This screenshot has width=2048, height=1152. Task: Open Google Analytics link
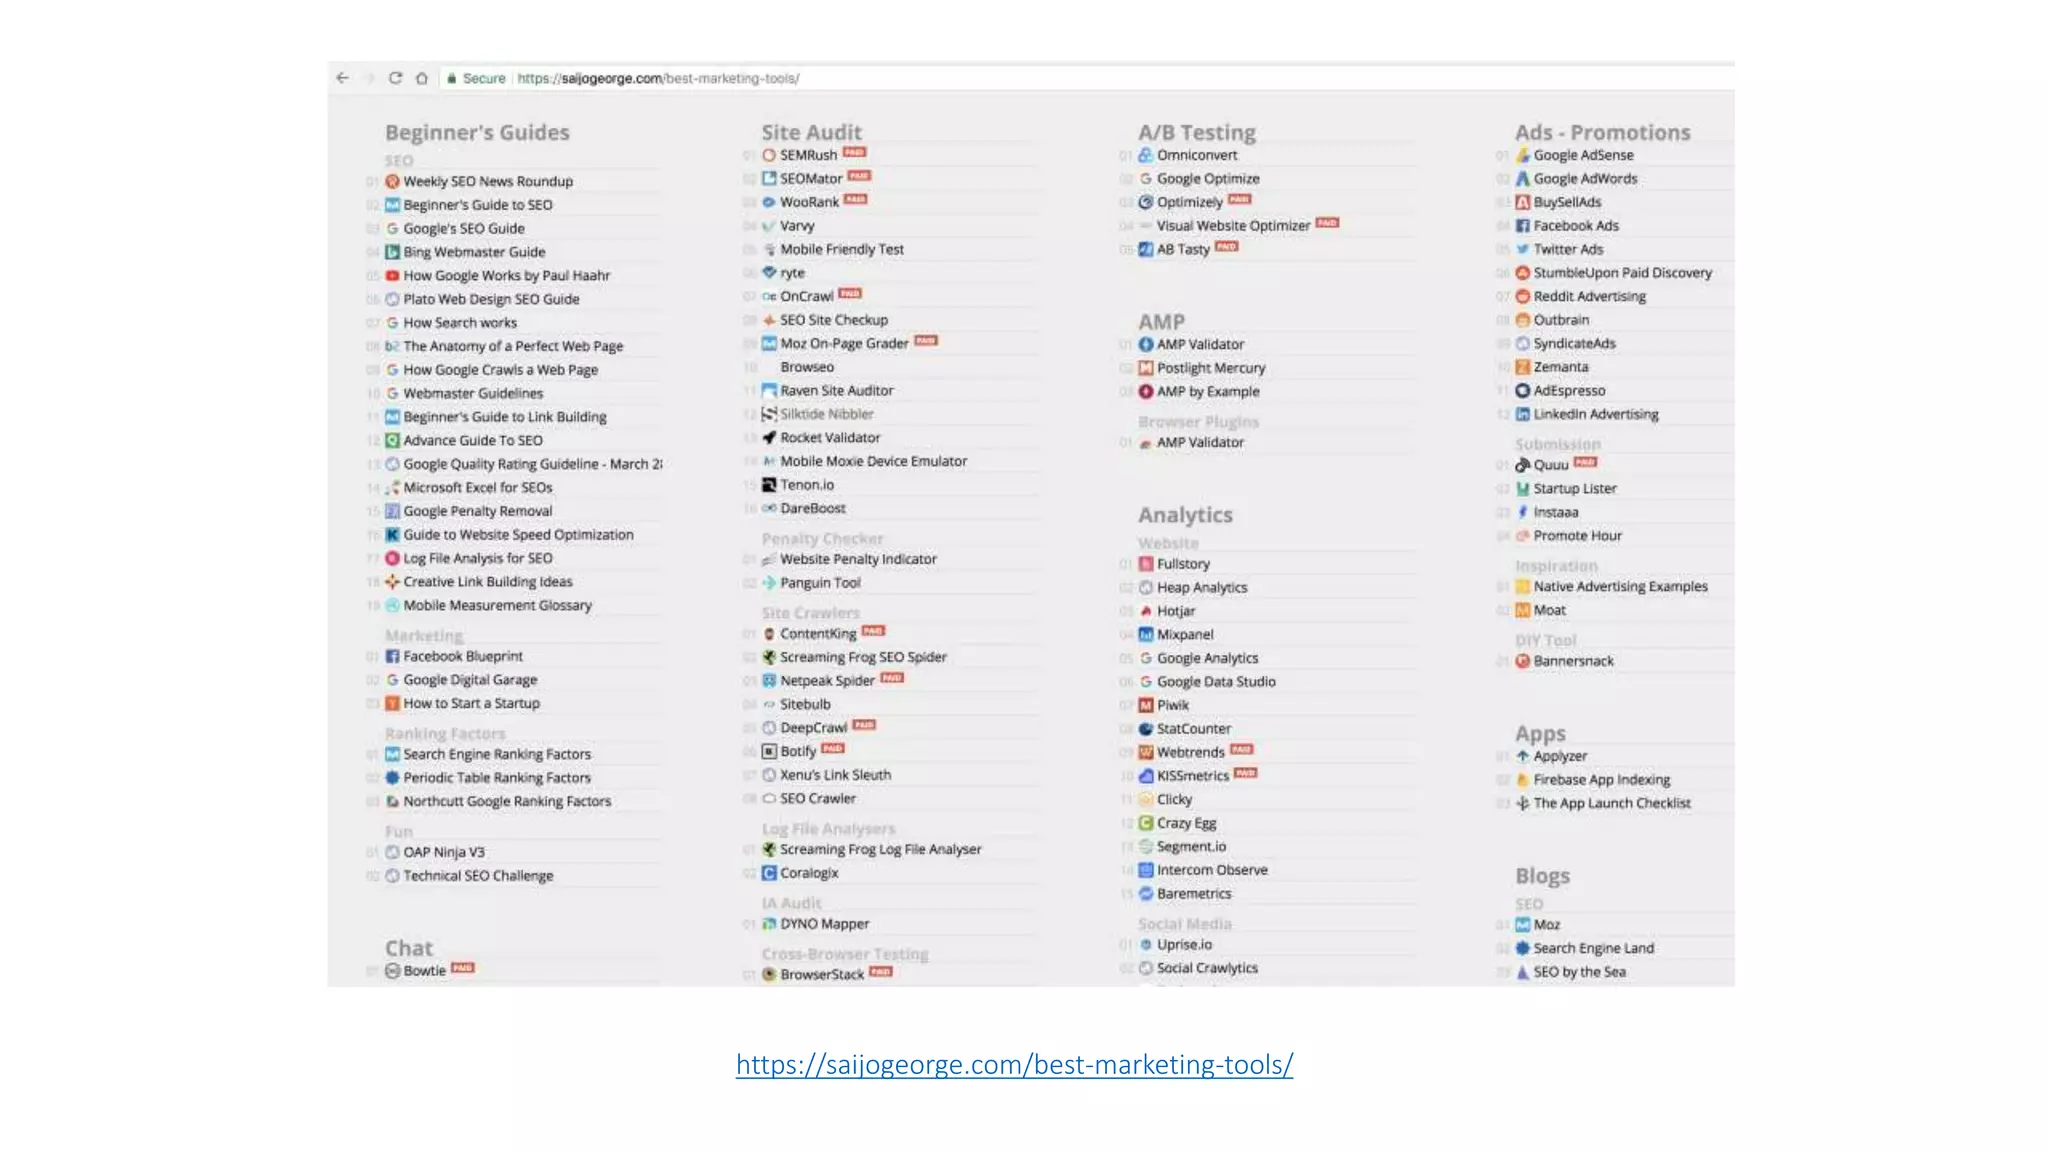click(x=1207, y=658)
